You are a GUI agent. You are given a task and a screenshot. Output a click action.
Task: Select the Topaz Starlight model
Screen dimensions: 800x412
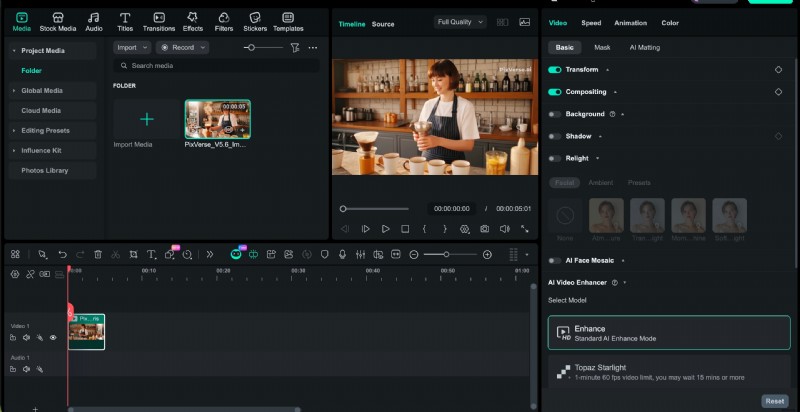[669, 372]
